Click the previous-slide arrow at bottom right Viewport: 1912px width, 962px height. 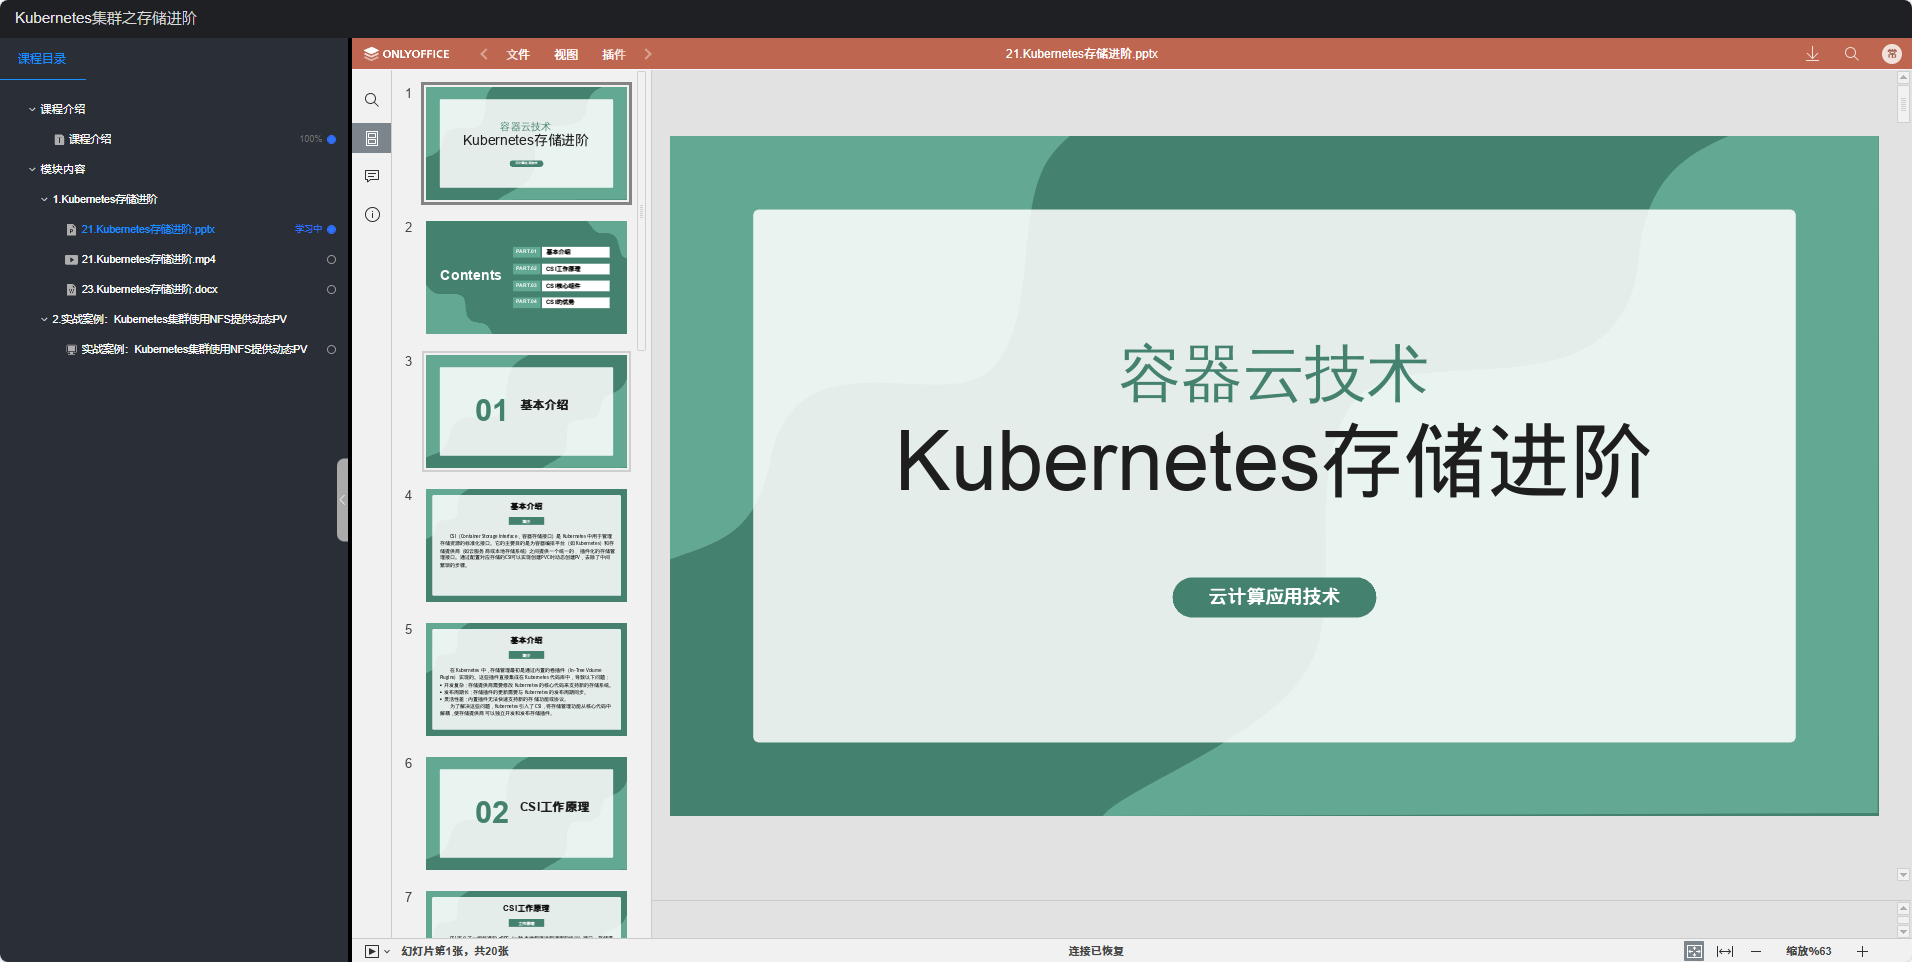(1902, 908)
